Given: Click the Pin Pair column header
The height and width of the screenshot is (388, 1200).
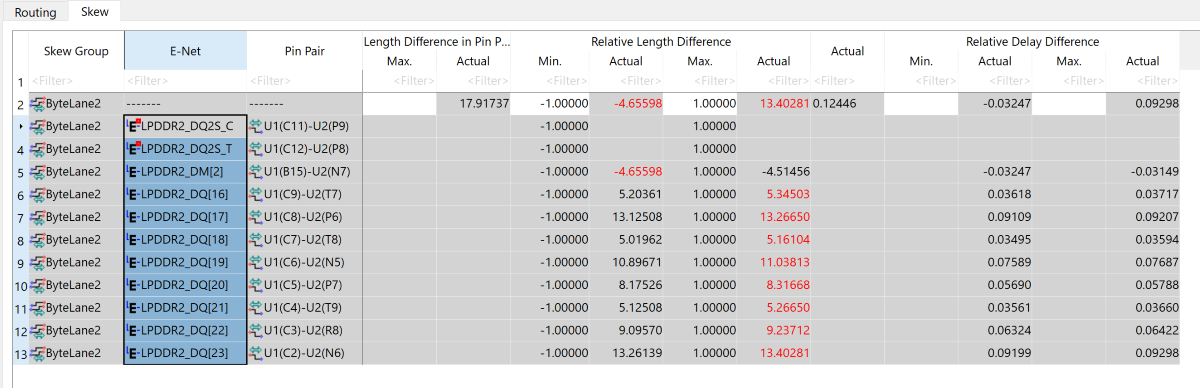Looking at the screenshot, I should (305, 50).
